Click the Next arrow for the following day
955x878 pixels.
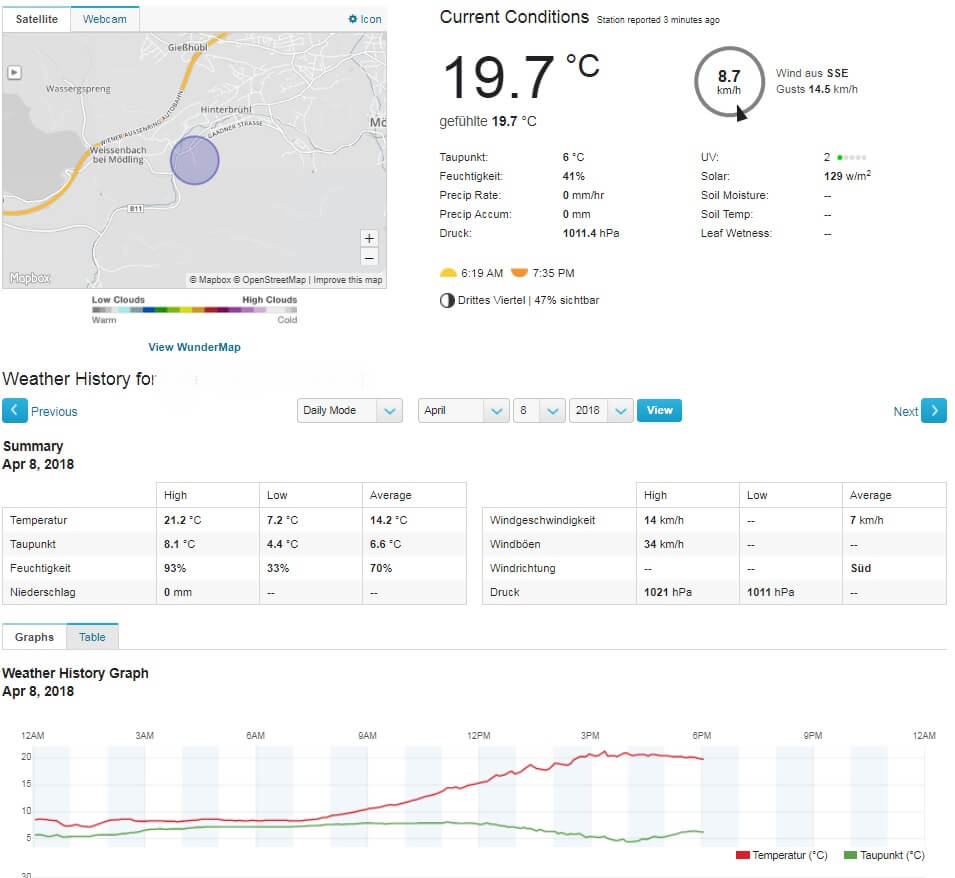[932, 410]
